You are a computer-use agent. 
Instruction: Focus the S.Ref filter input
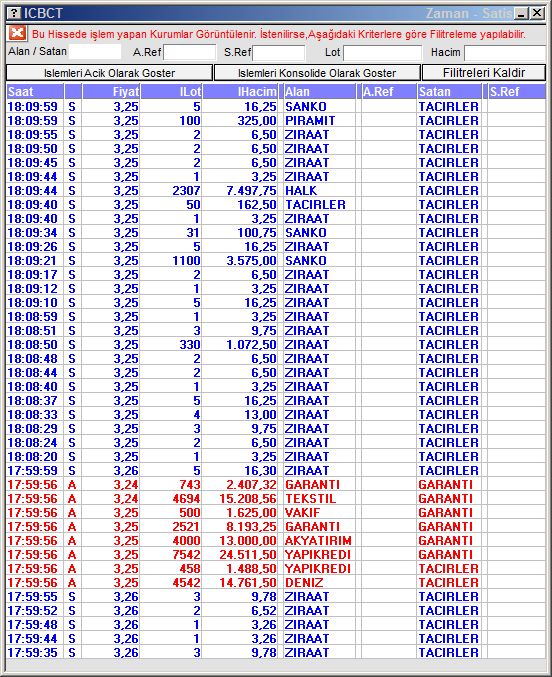(x=279, y=53)
